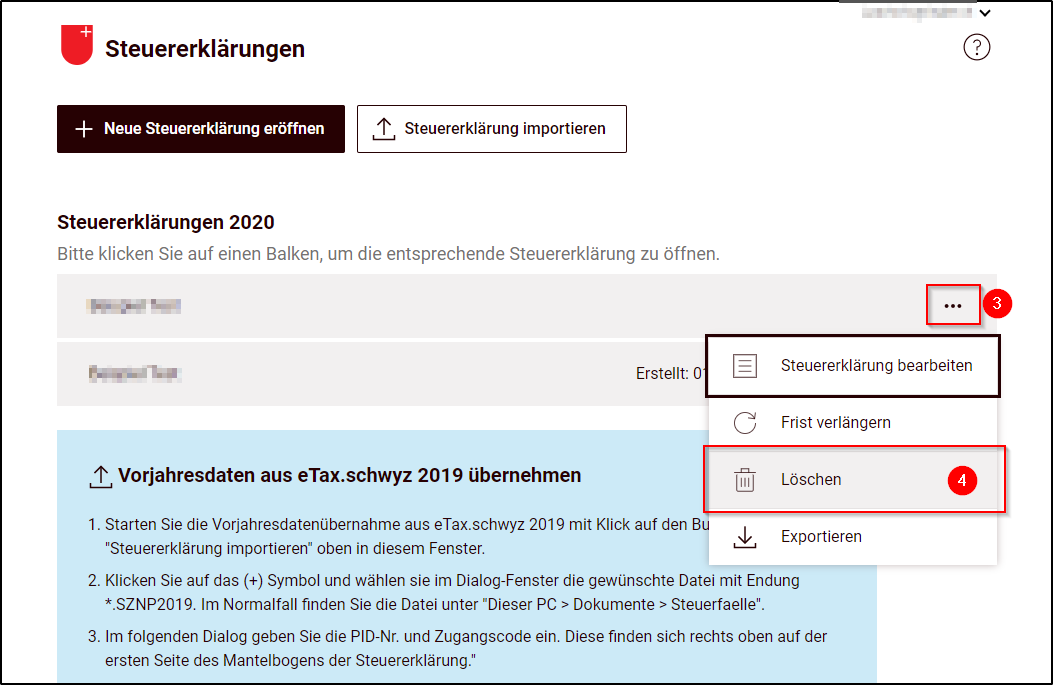1053x685 pixels.
Task: Click the blurred user name at top right
Action: 917,13
